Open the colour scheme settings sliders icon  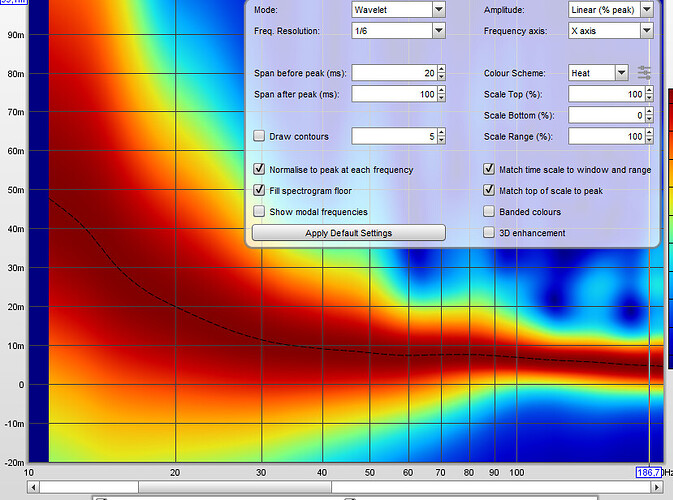[x=644, y=73]
